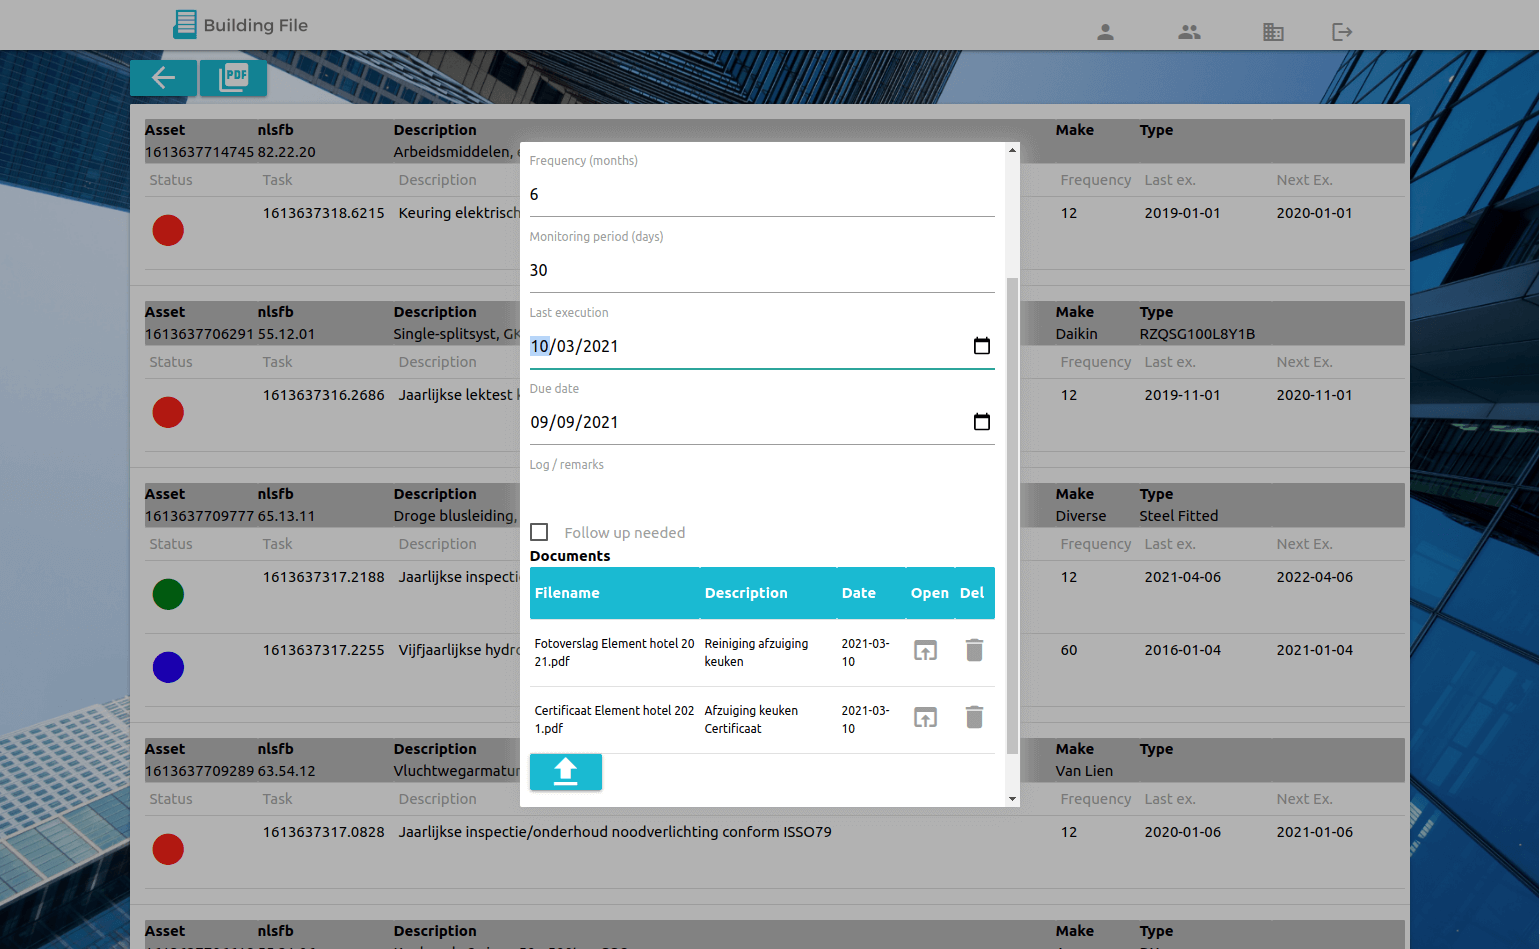Open calendar picker for Due date
The height and width of the screenshot is (949, 1540).
[982, 422]
